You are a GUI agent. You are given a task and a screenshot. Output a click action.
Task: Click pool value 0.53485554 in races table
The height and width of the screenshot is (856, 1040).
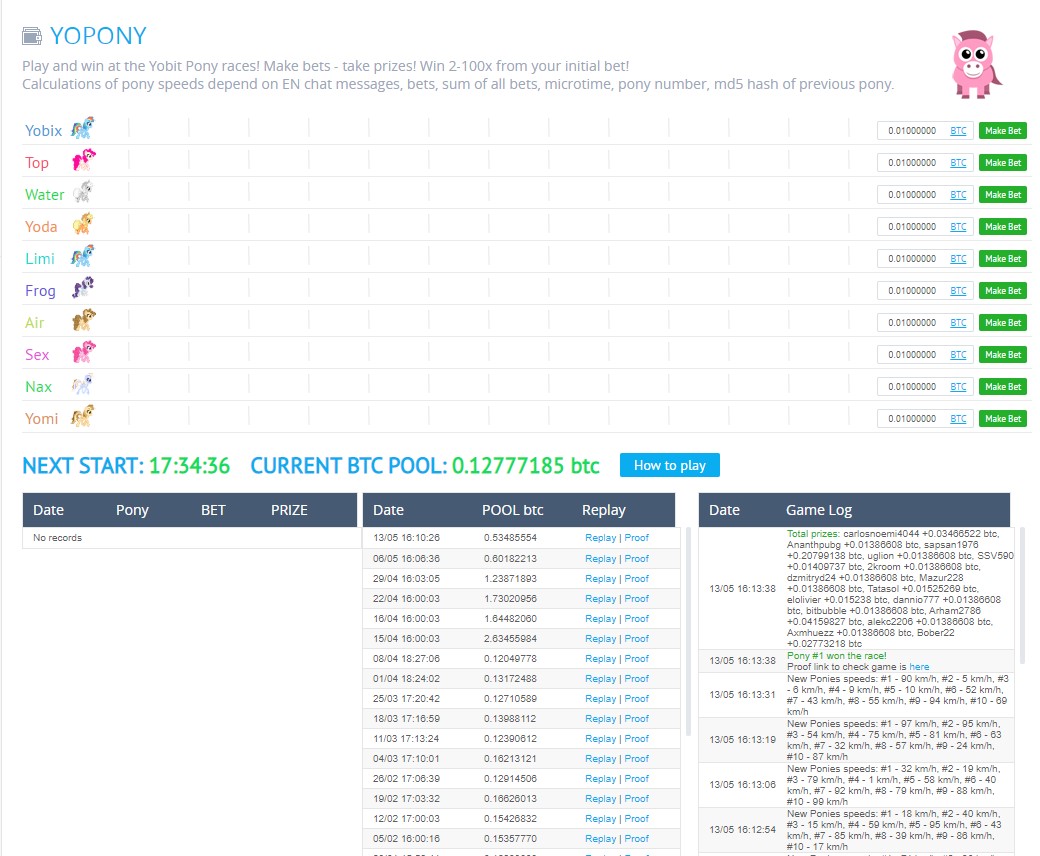(510, 538)
